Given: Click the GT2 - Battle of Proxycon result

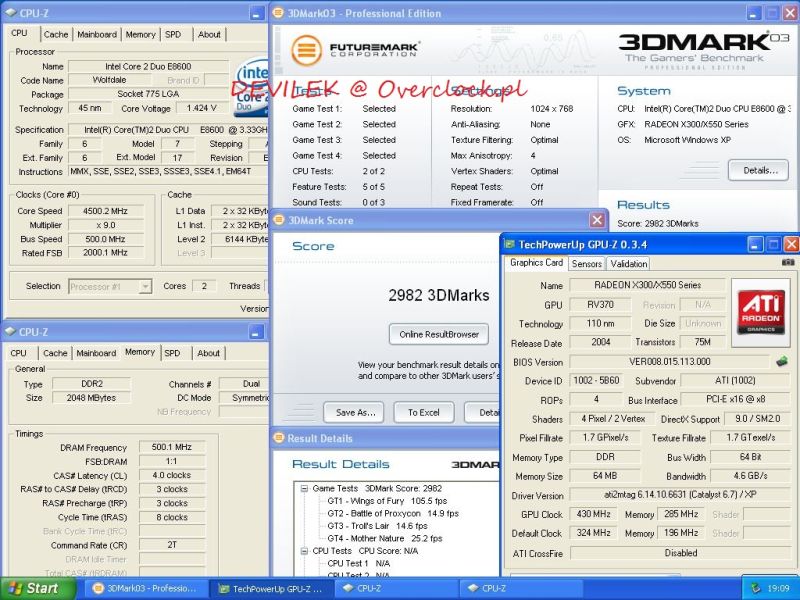Looking at the screenshot, I should (393, 513).
